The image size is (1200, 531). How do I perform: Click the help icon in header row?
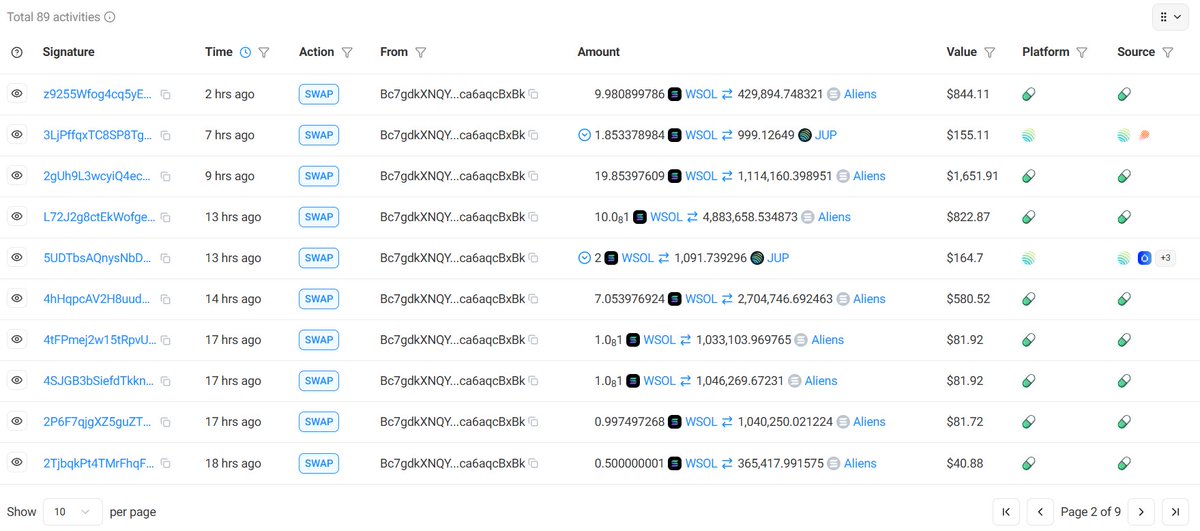pyautogui.click(x=16, y=52)
